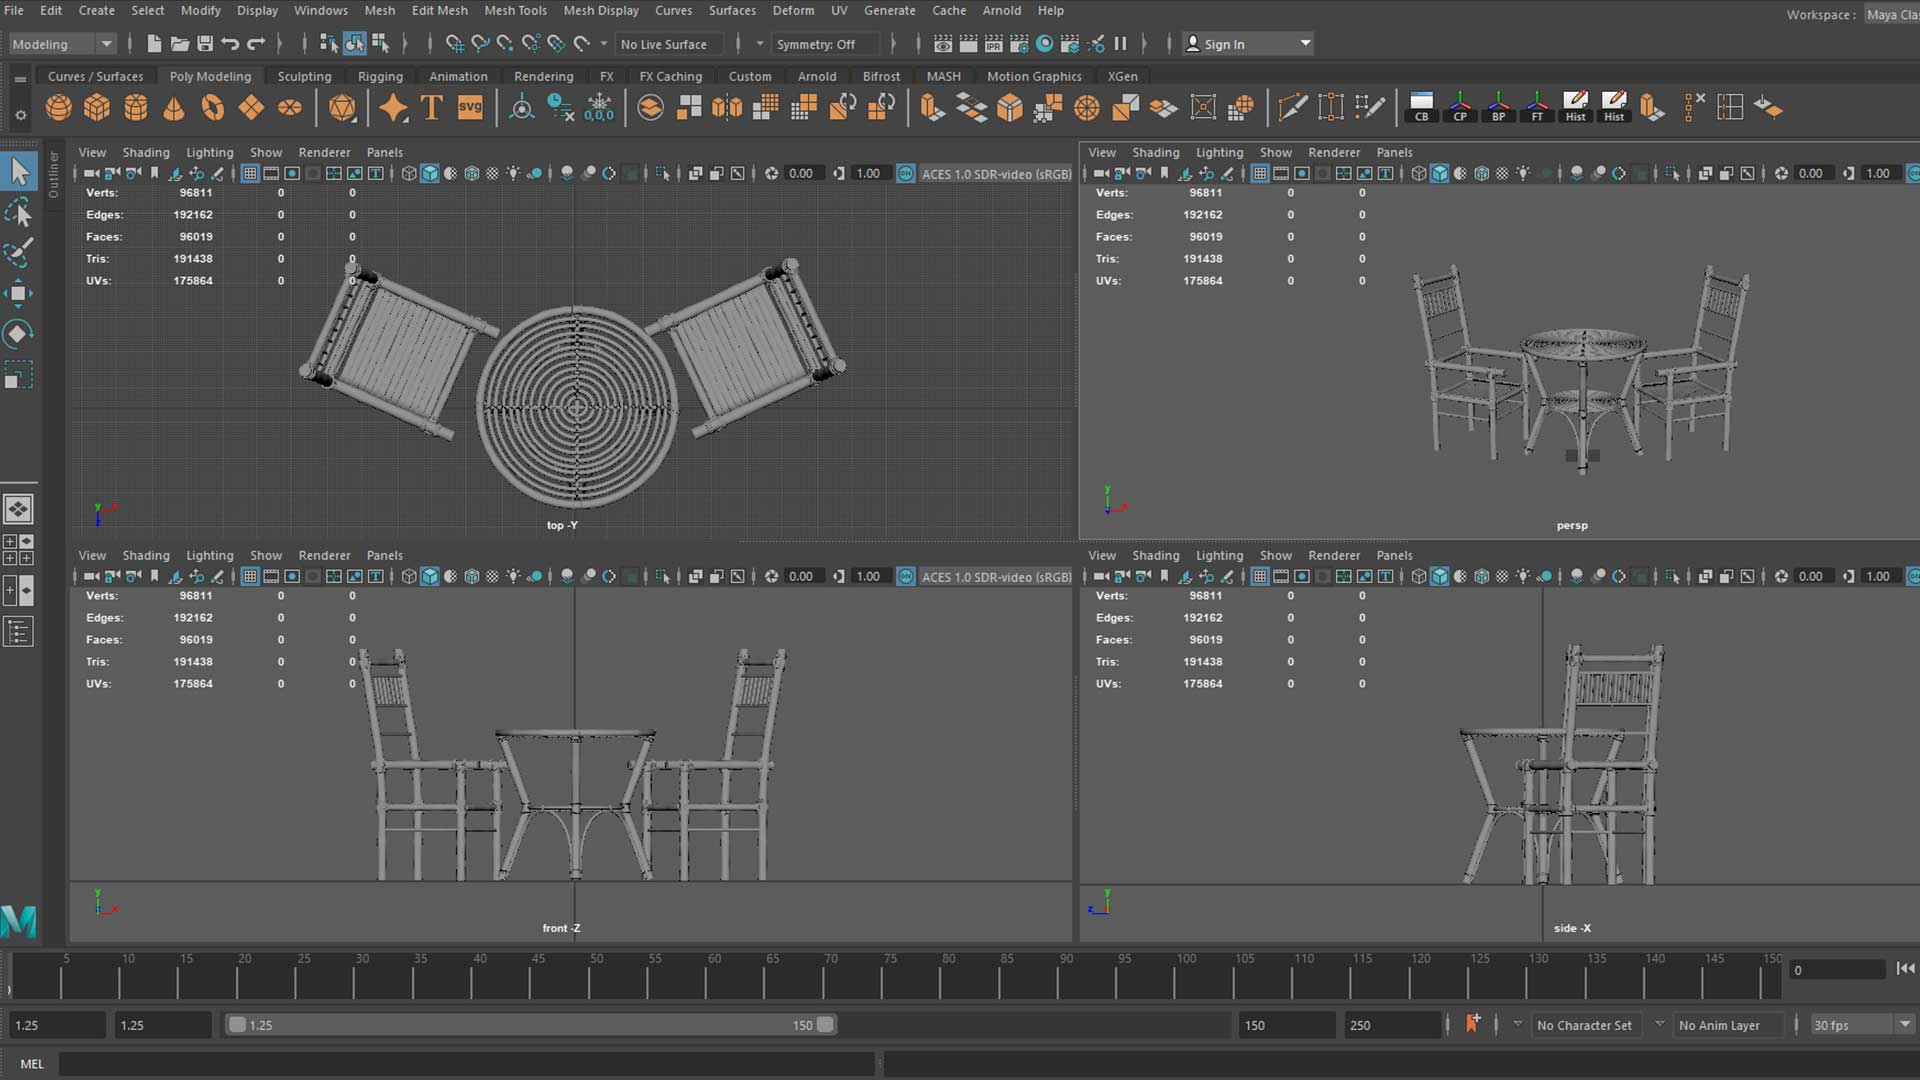This screenshot has height=1080, width=1920.
Task: Click the CP center pivot shelf icon
Action: [1460, 107]
